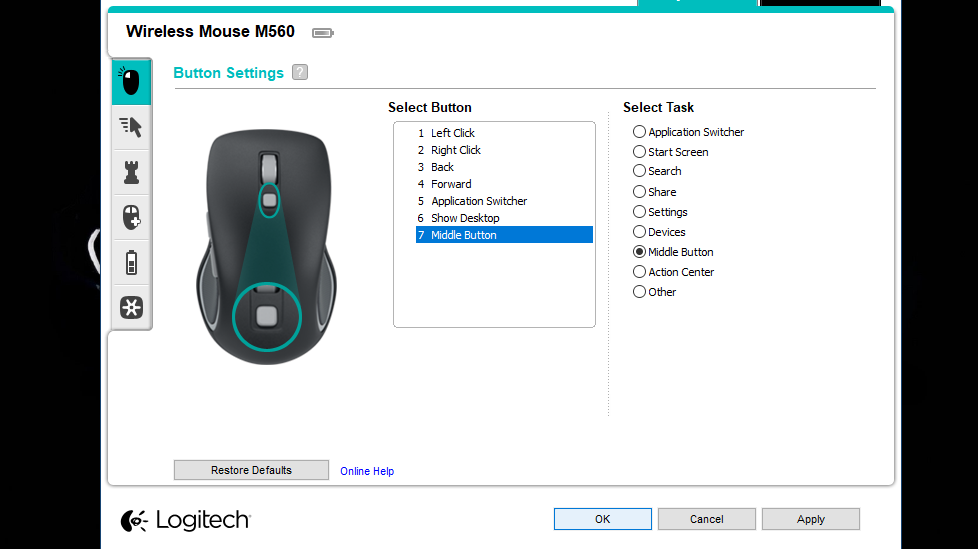Open the mouse-plus add device tab
The height and width of the screenshot is (549, 978).
coord(131,217)
